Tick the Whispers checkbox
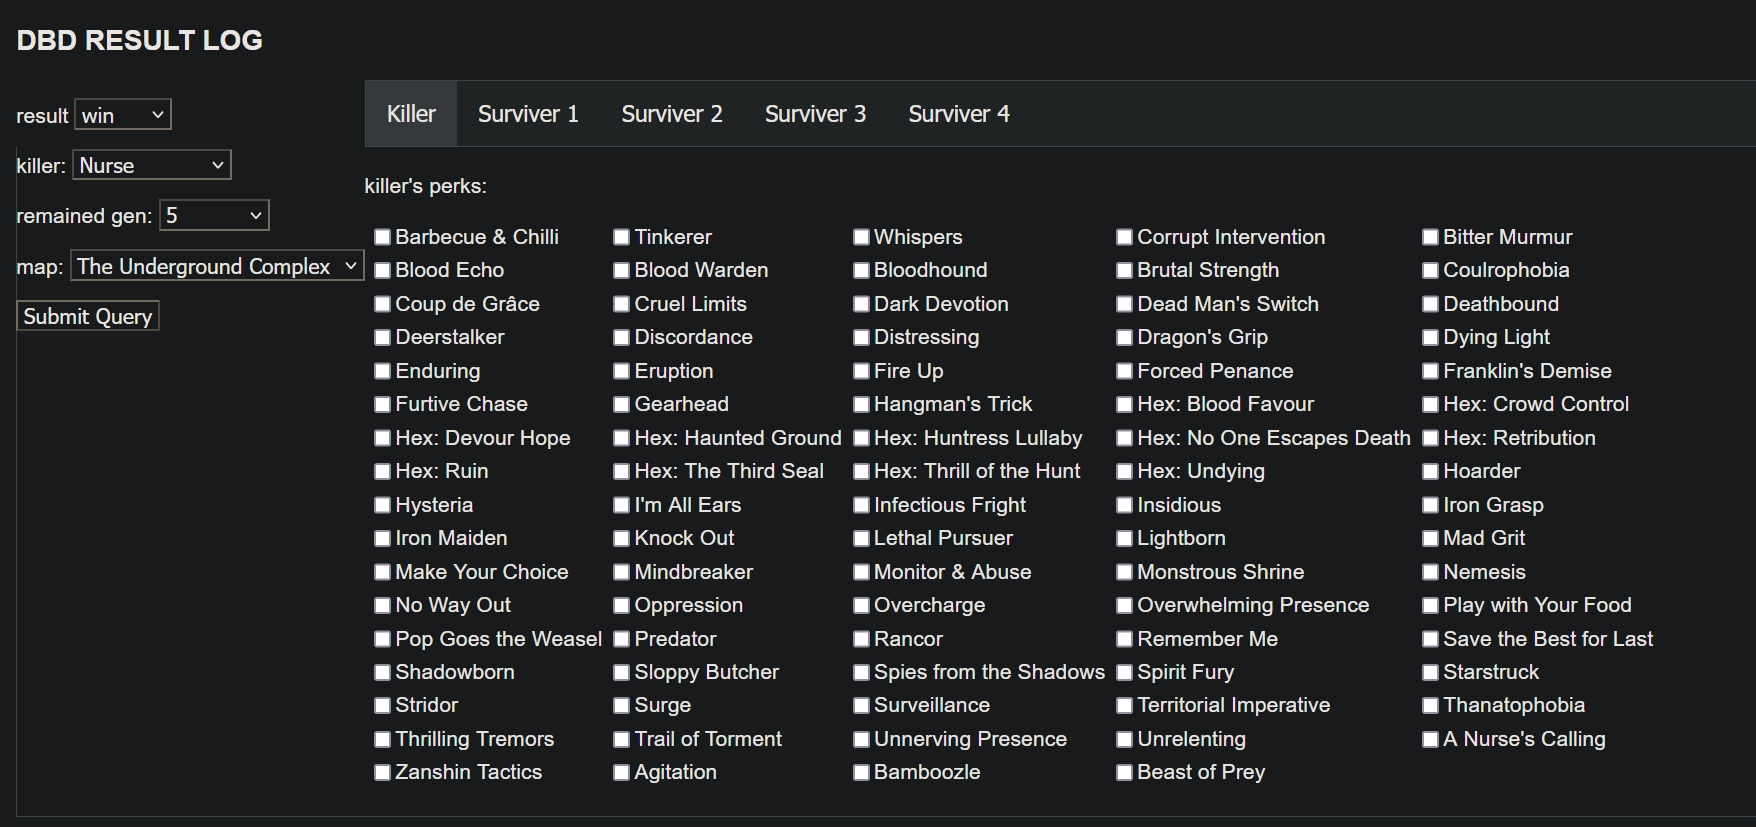1756x827 pixels. point(861,237)
